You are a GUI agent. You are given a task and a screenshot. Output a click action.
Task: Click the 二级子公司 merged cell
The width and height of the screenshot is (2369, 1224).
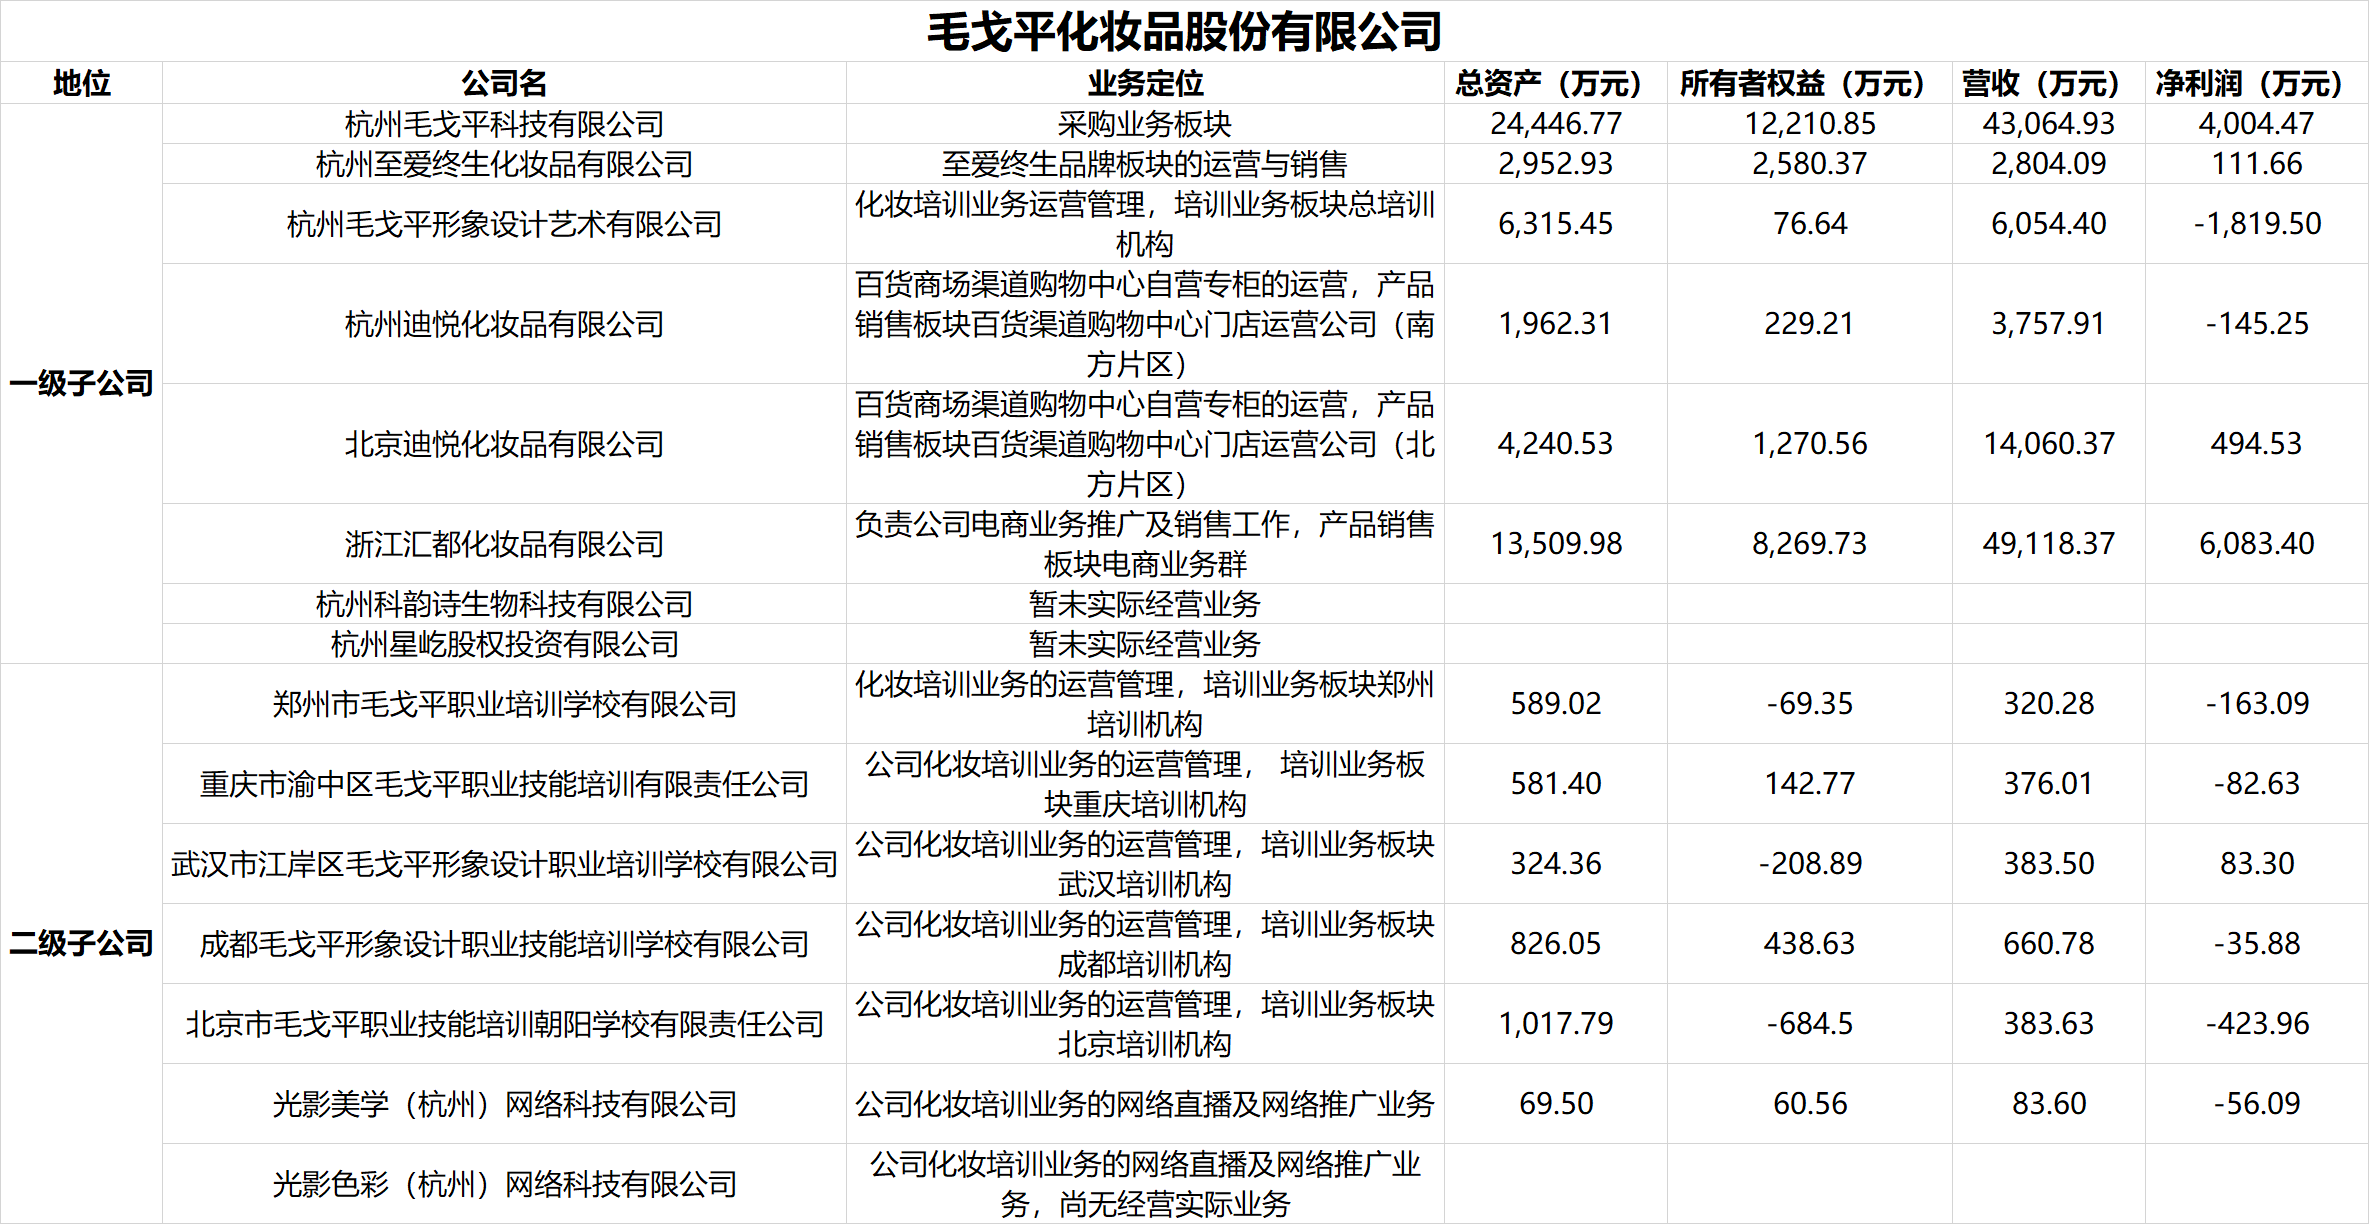(81, 943)
